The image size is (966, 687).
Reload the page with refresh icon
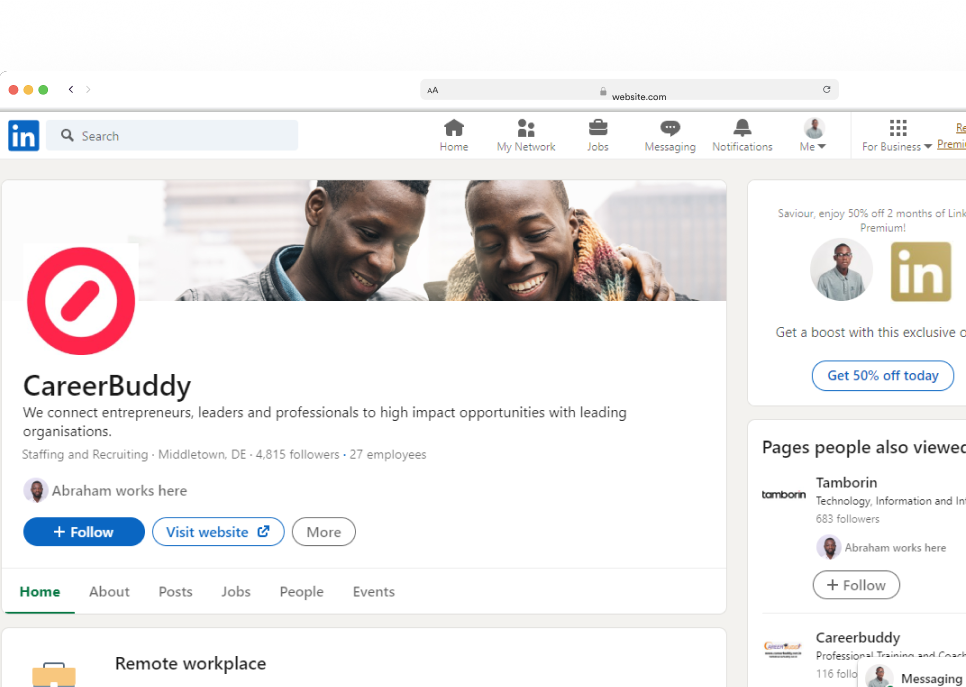(x=826, y=89)
